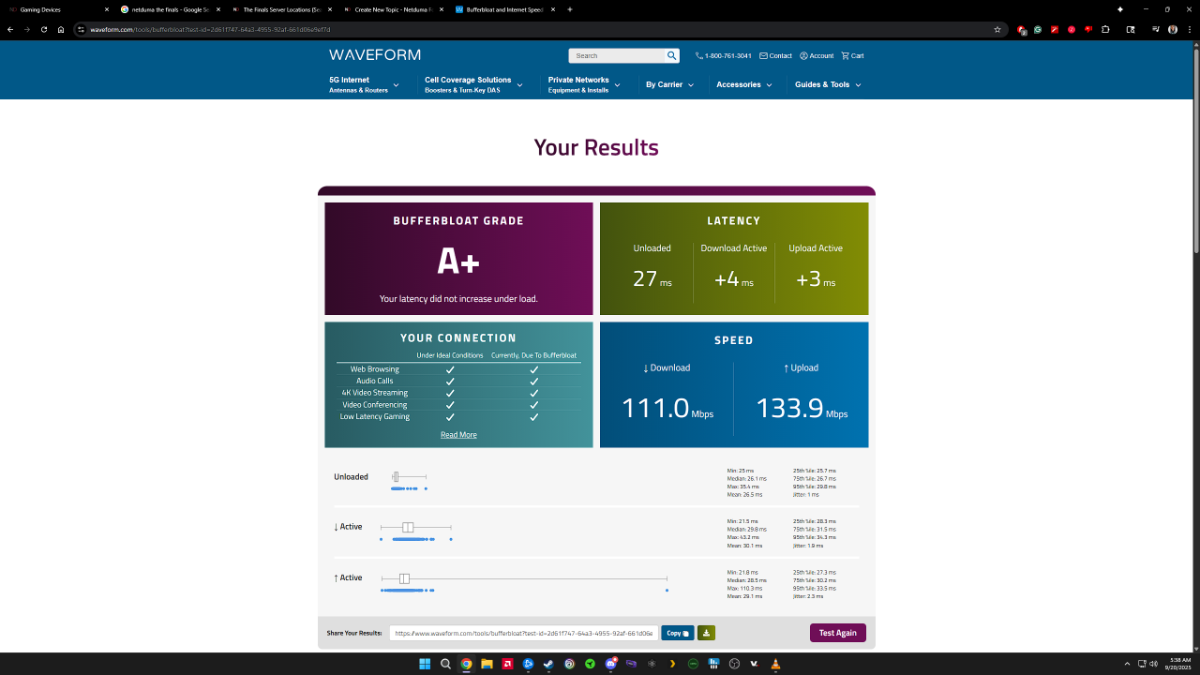This screenshot has height=675, width=1200.
Task: Open the Account page in the header
Action: 816,56
